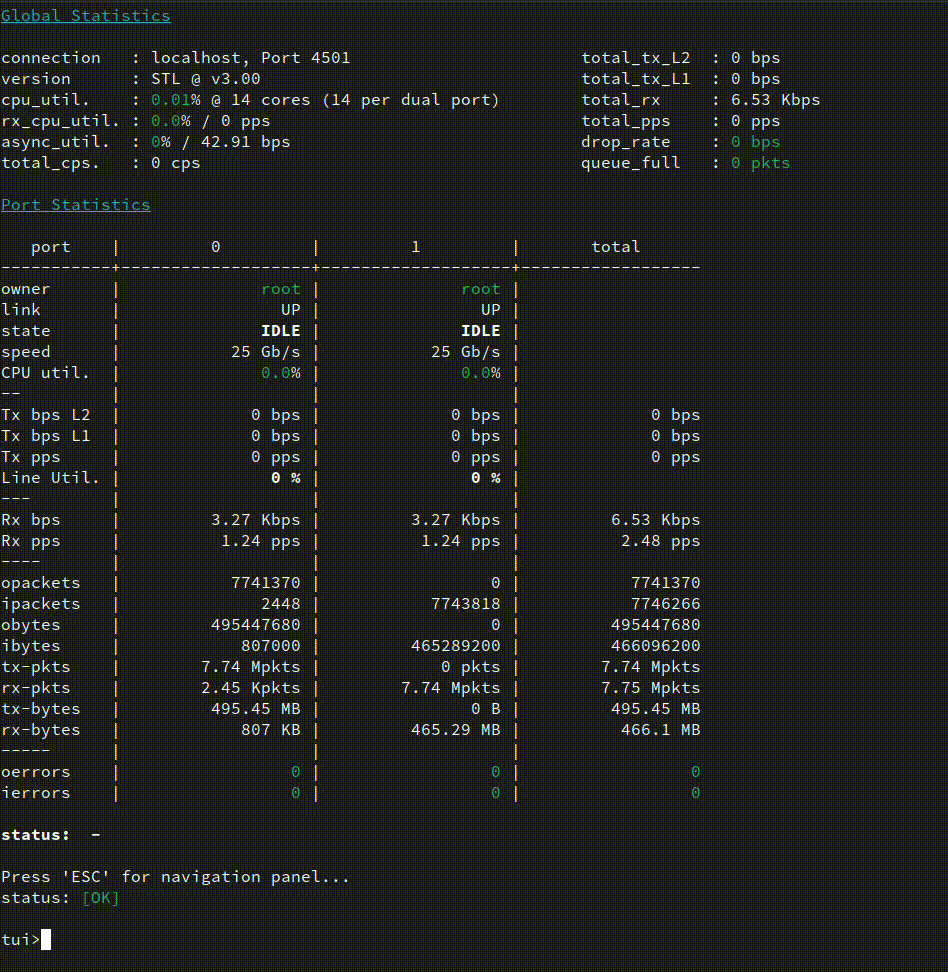Click the total column header

point(615,247)
